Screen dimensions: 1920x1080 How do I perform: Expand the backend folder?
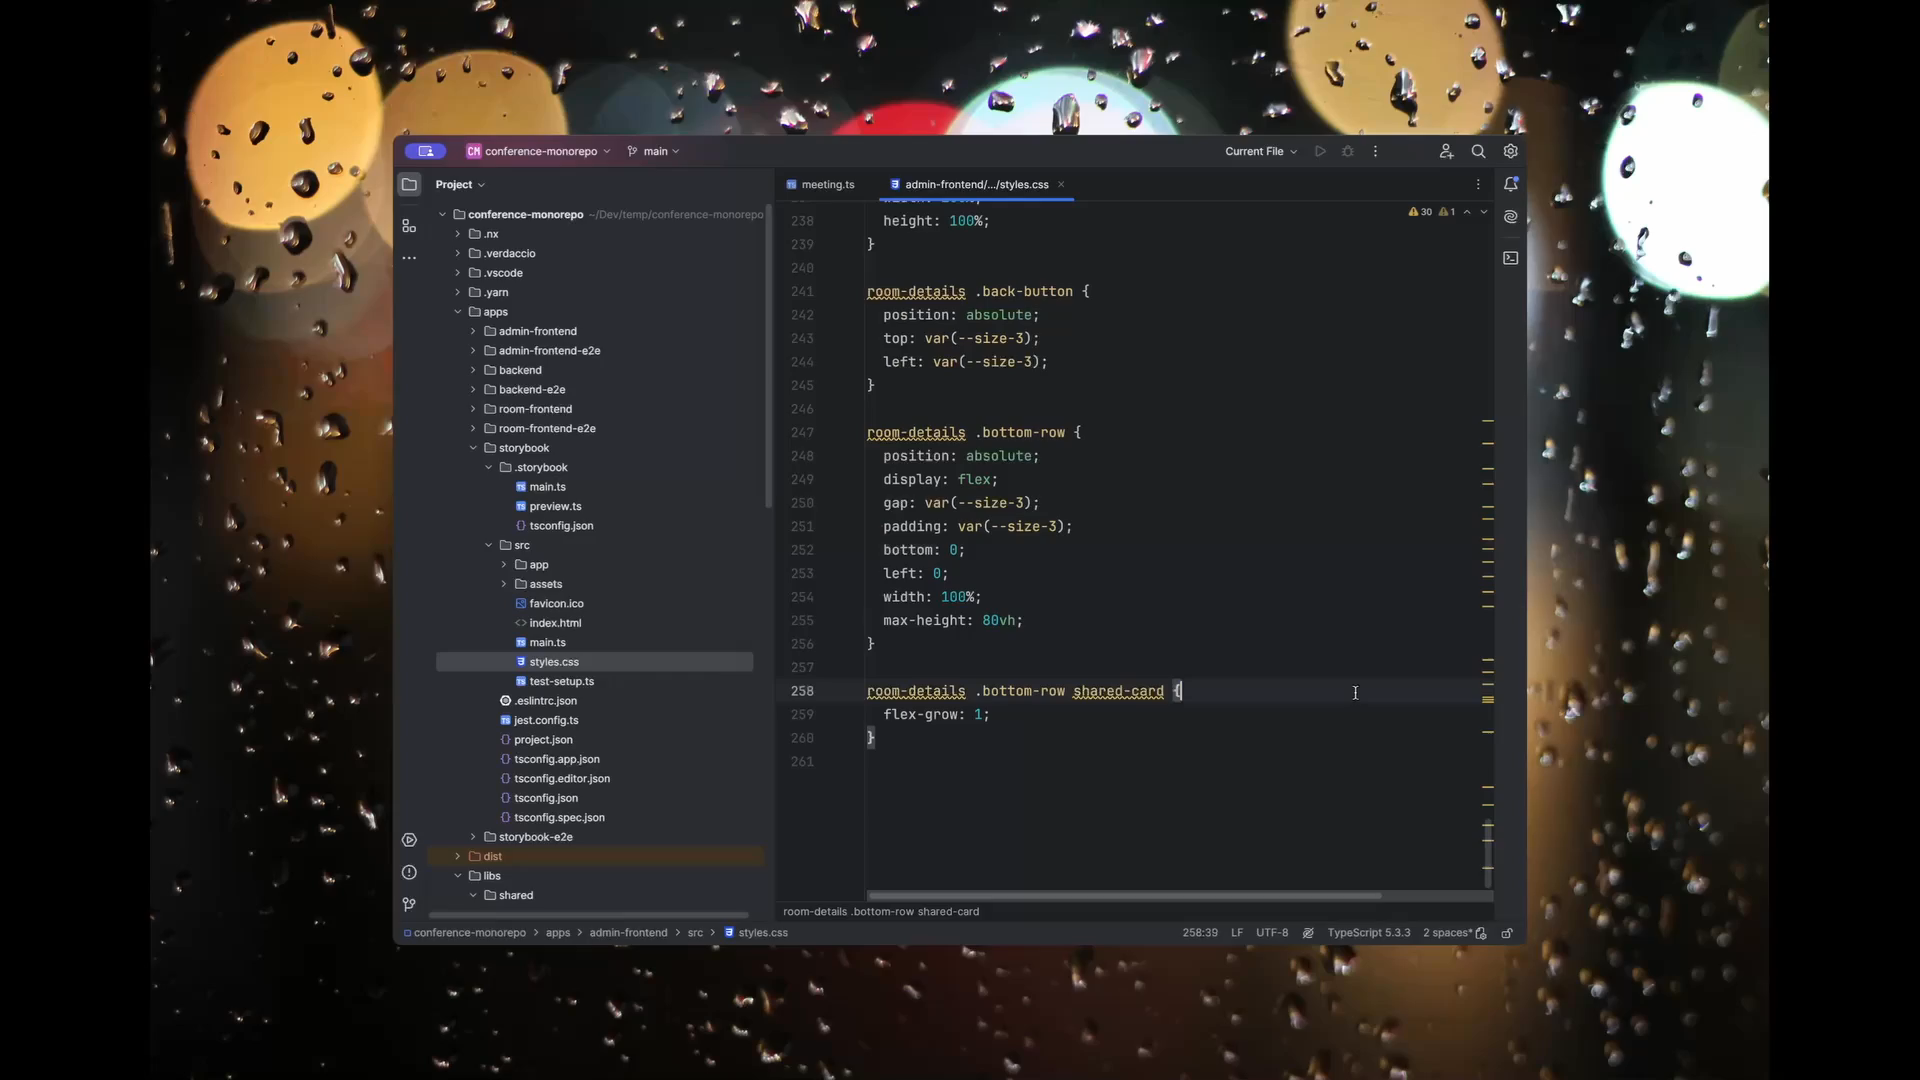tap(473, 370)
